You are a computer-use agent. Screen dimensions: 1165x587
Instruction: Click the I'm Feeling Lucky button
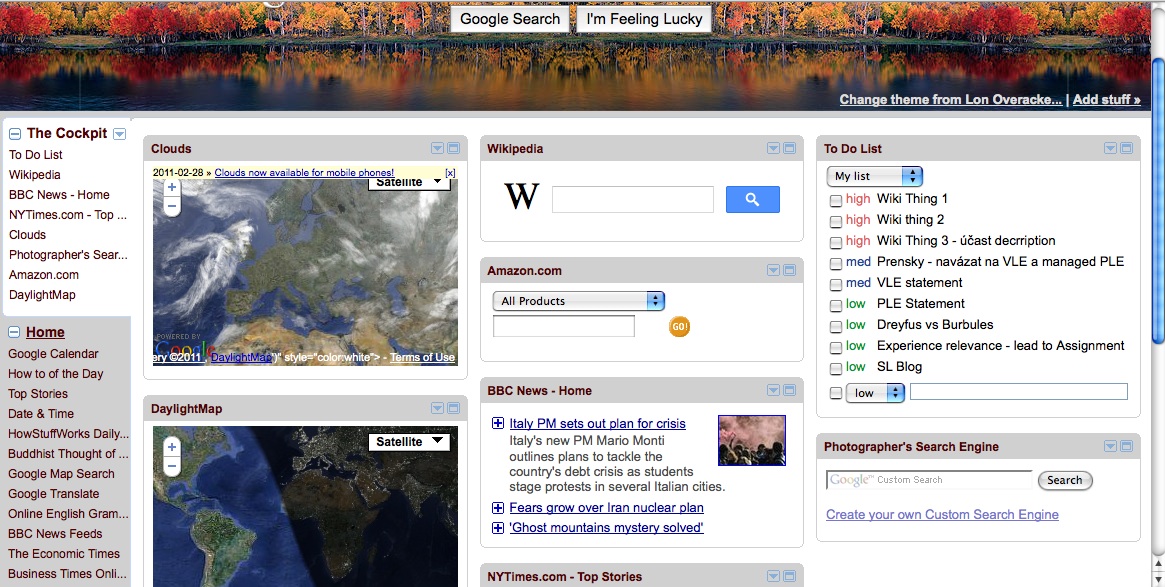click(x=644, y=19)
